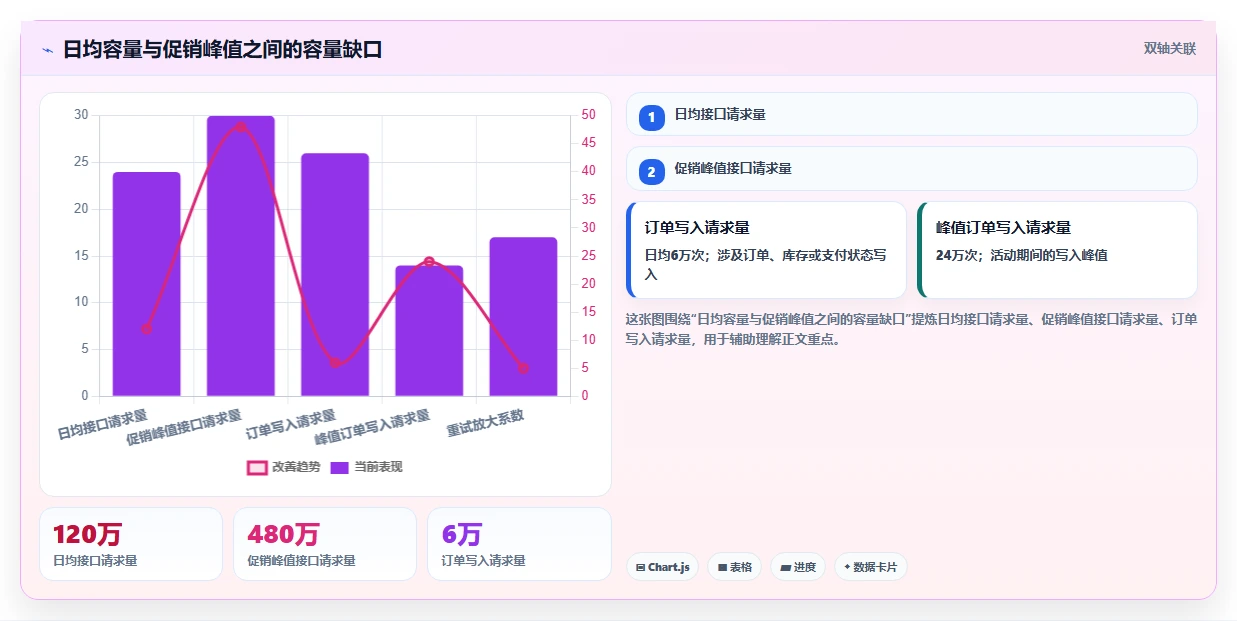
Task: Click line point on 峰值订单写入请求量 bar
Action: (429, 262)
